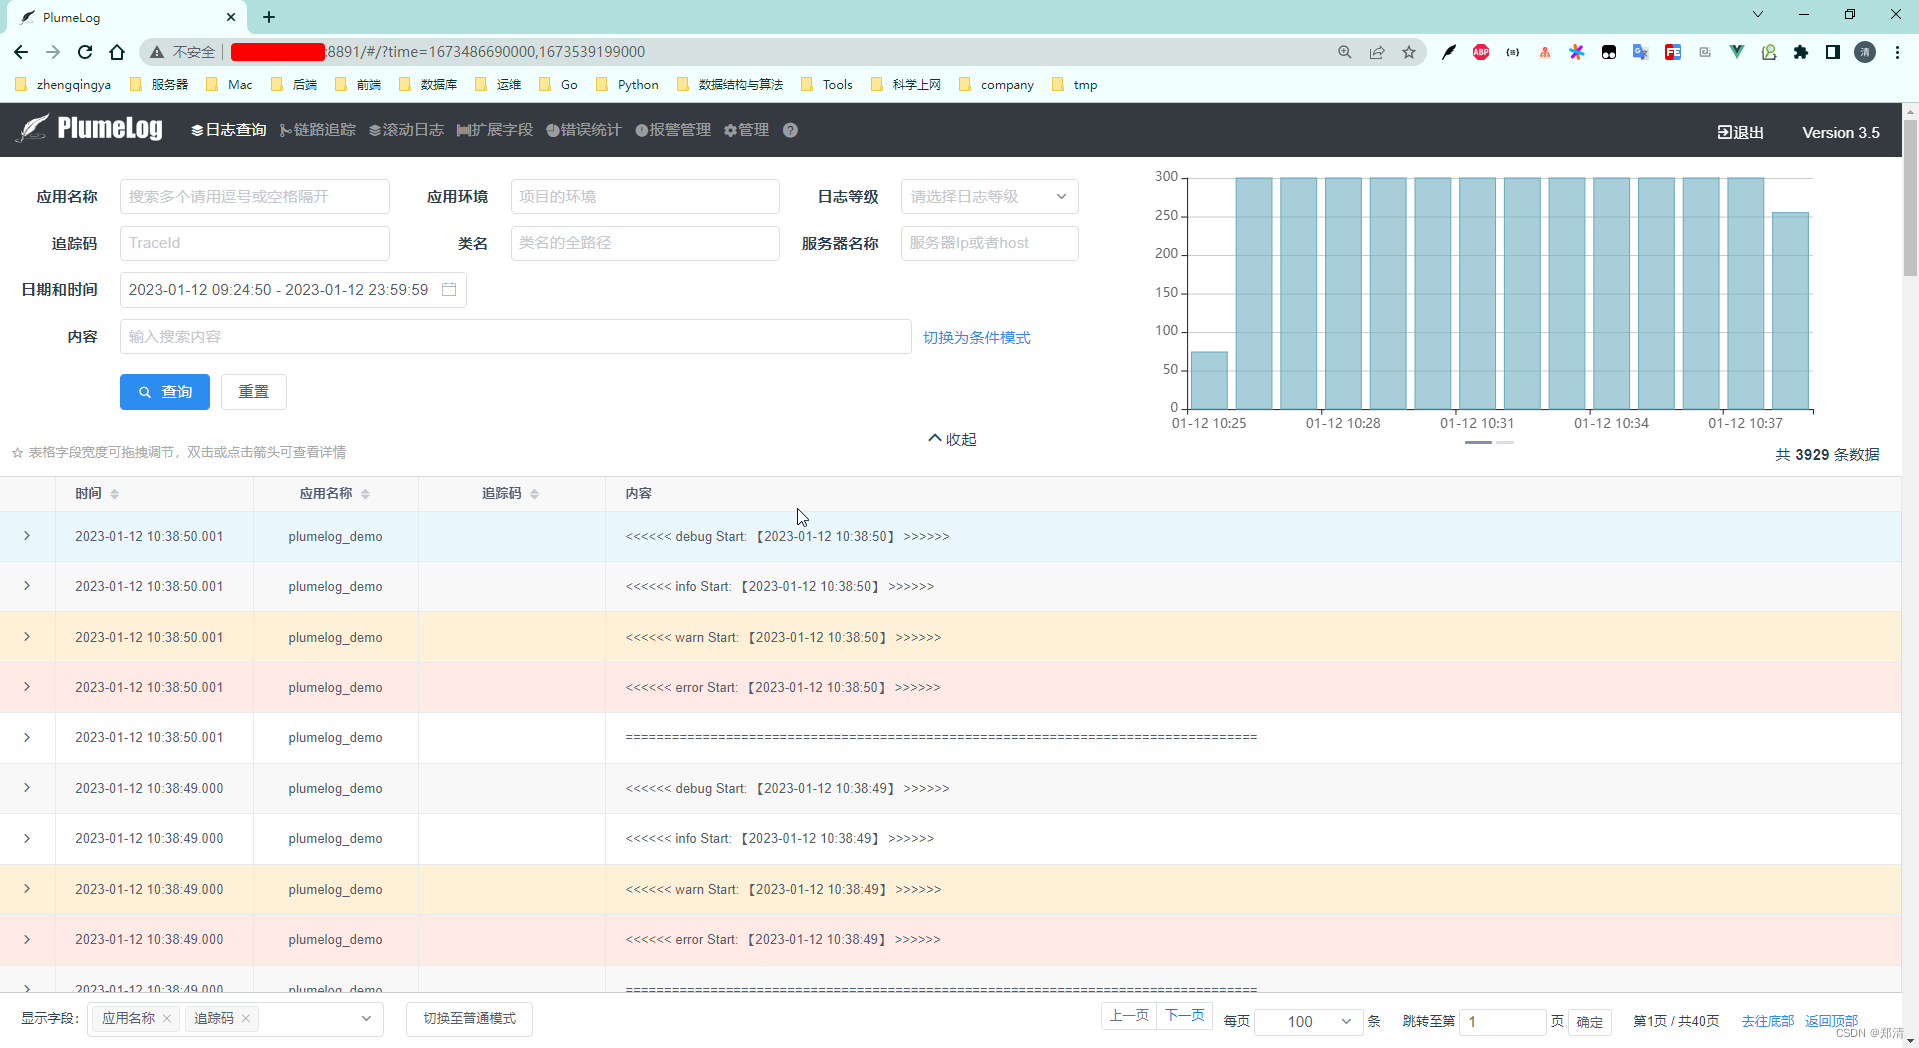1919x1048 pixels.
Task: Switch to 滚动日志 rolling log view
Action: 406,130
